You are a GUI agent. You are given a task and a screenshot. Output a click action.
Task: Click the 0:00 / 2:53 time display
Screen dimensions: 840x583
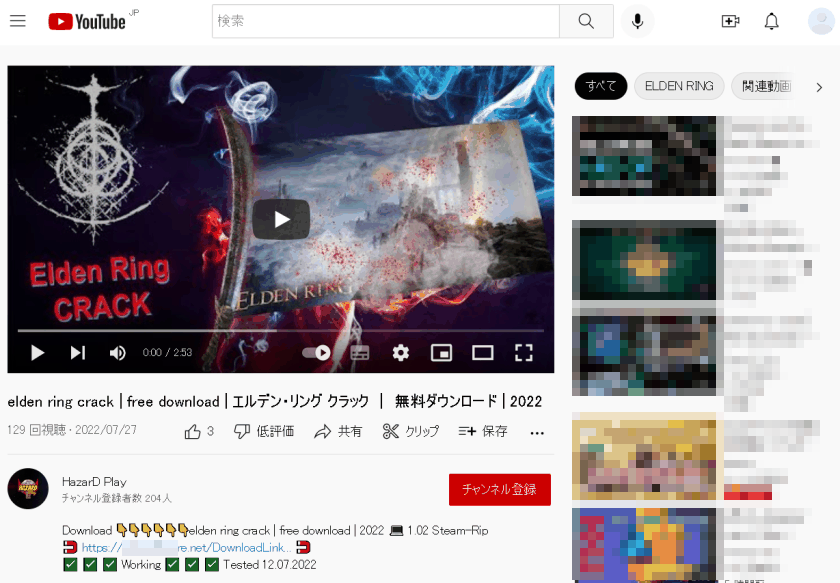coord(167,353)
